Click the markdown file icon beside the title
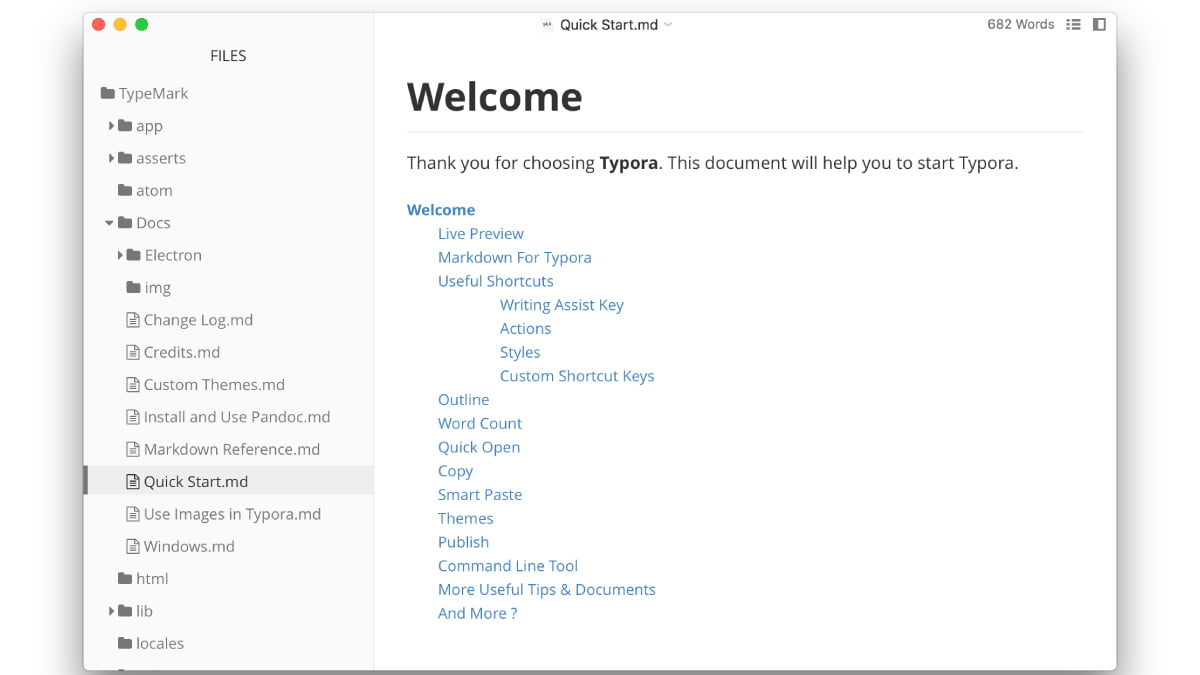 click(x=547, y=25)
